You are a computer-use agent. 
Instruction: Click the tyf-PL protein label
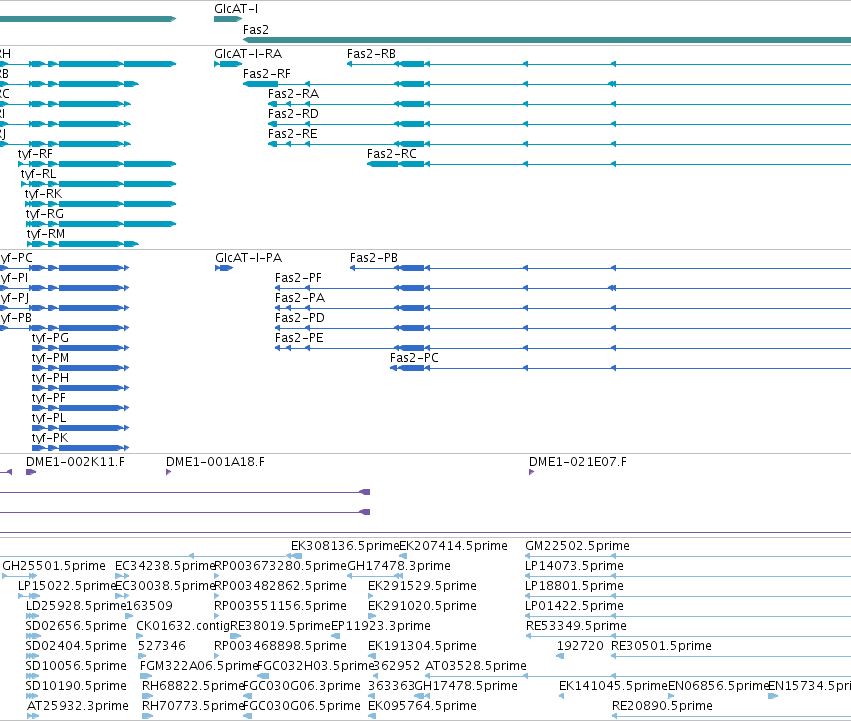(49, 418)
